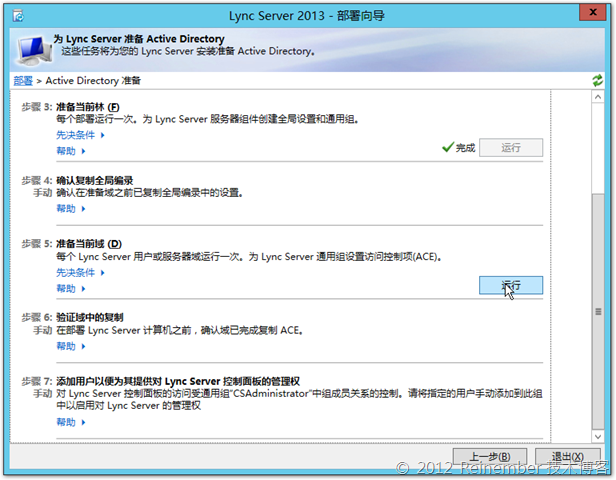This screenshot has height=480, width=616.
Task: Click the 完成 status text for step 3
Action: point(466,148)
